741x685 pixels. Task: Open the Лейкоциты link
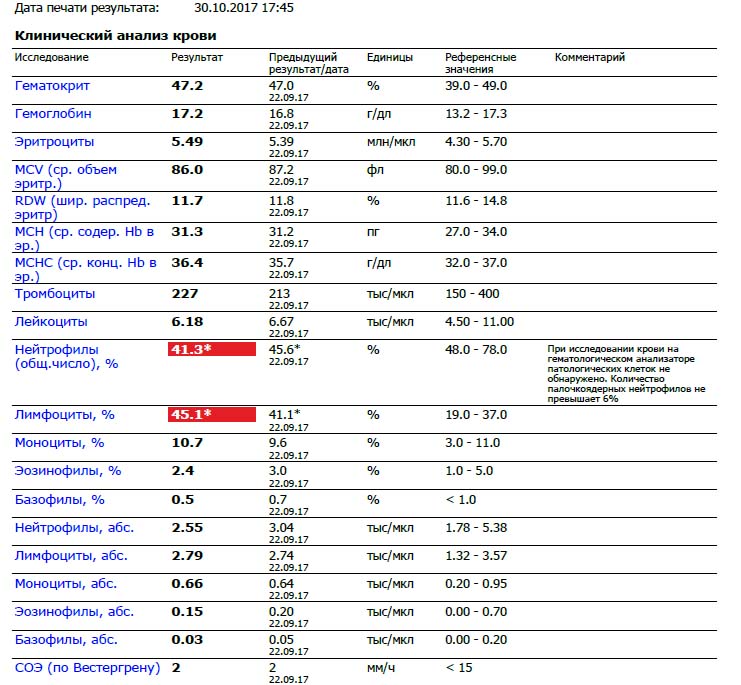coord(51,322)
